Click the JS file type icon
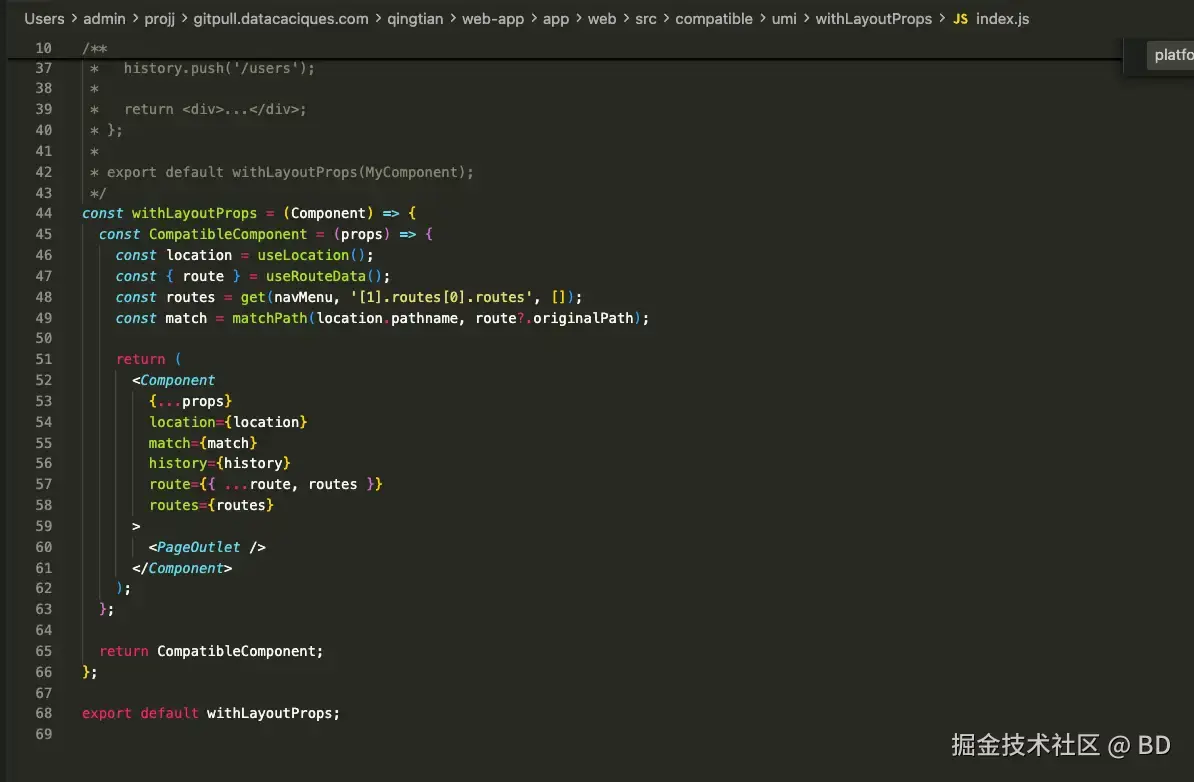Viewport: 1194px width, 782px height. click(x=960, y=19)
